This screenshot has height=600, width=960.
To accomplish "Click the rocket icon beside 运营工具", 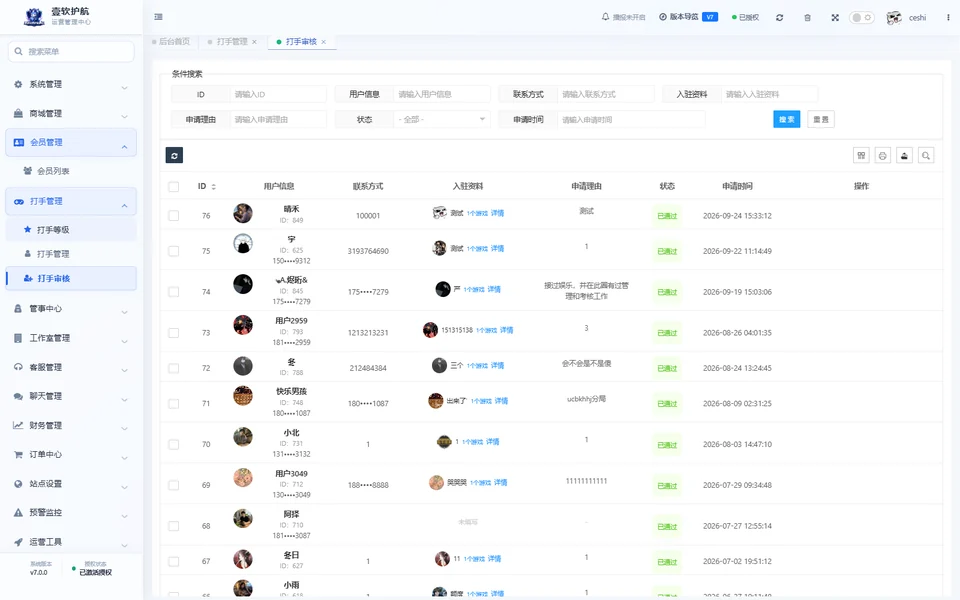I will pyautogui.click(x=18, y=542).
